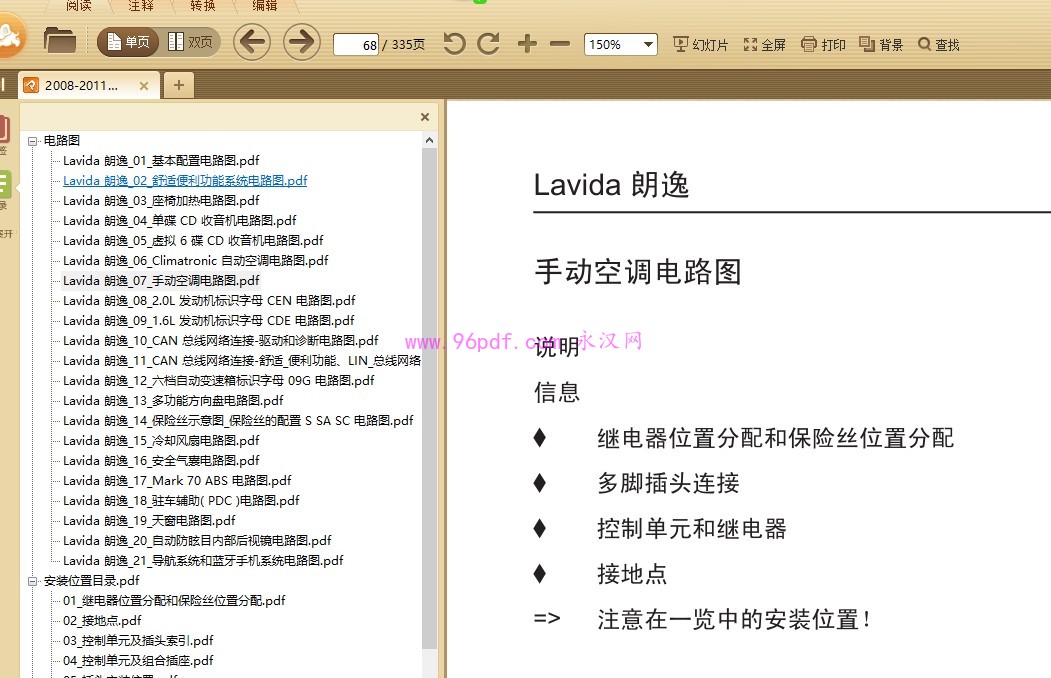
Task: Select Lavida 朗逸_07_手动空调电路图.pdf
Action: 161,281
